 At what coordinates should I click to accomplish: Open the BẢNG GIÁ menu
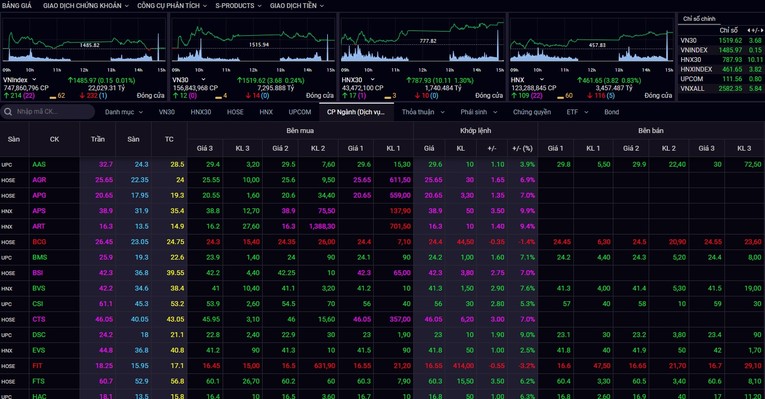pyautogui.click(x=17, y=5)
